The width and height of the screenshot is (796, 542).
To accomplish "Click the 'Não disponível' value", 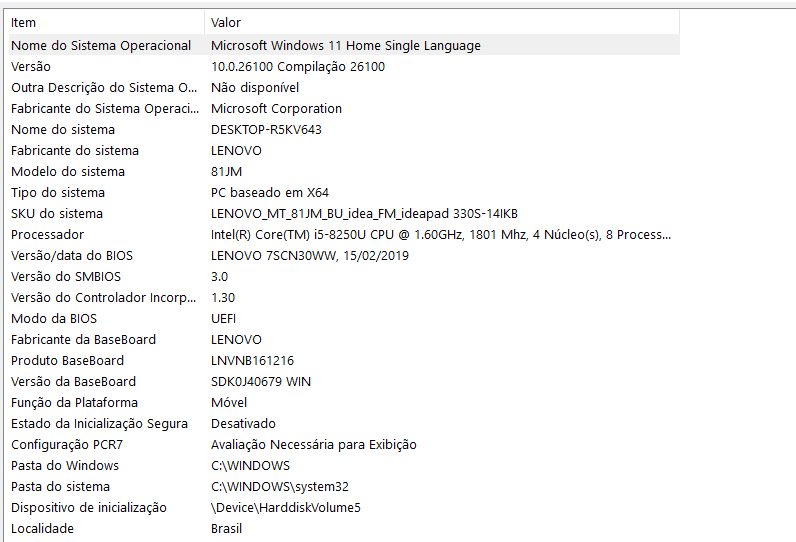I will [255, 87].
